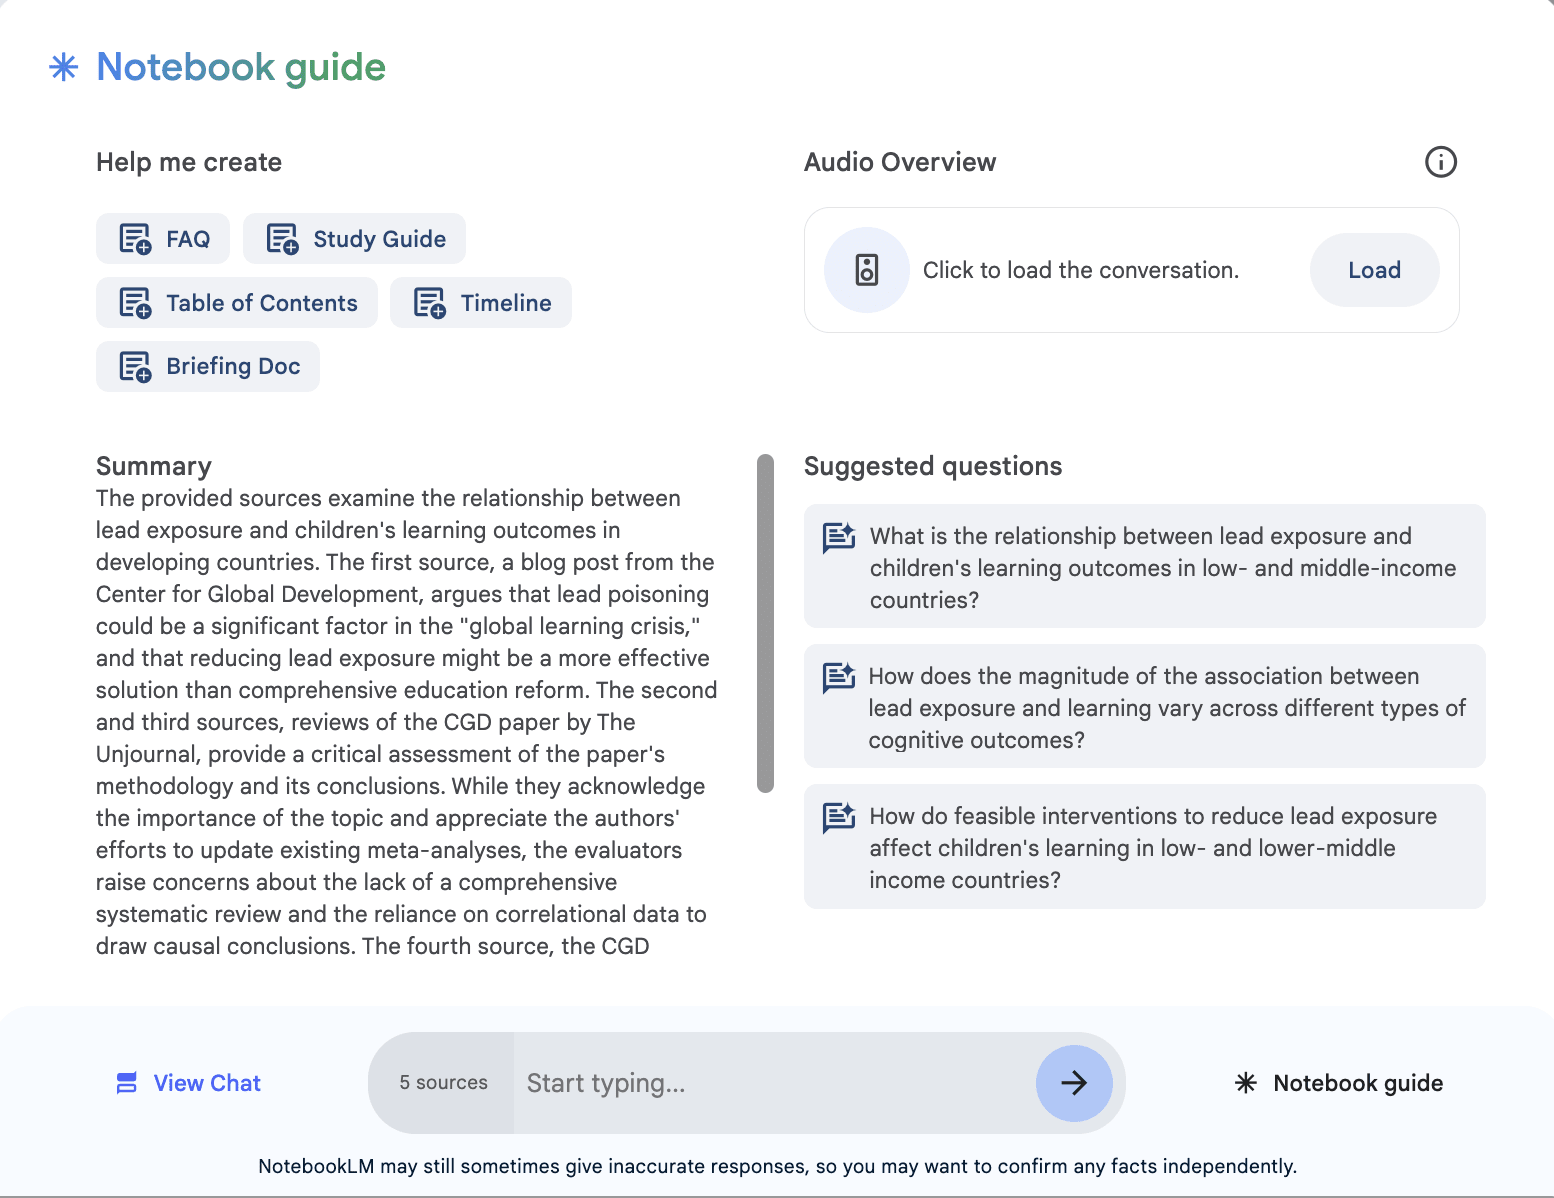Click the Study Guide note icon
The height and width of the screenshot is (1198, 1554).
pyautogui.click(x=282, y=239)
